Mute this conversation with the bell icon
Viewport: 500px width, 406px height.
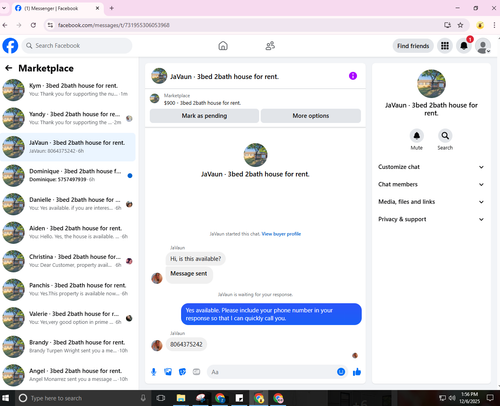point(417,136)
